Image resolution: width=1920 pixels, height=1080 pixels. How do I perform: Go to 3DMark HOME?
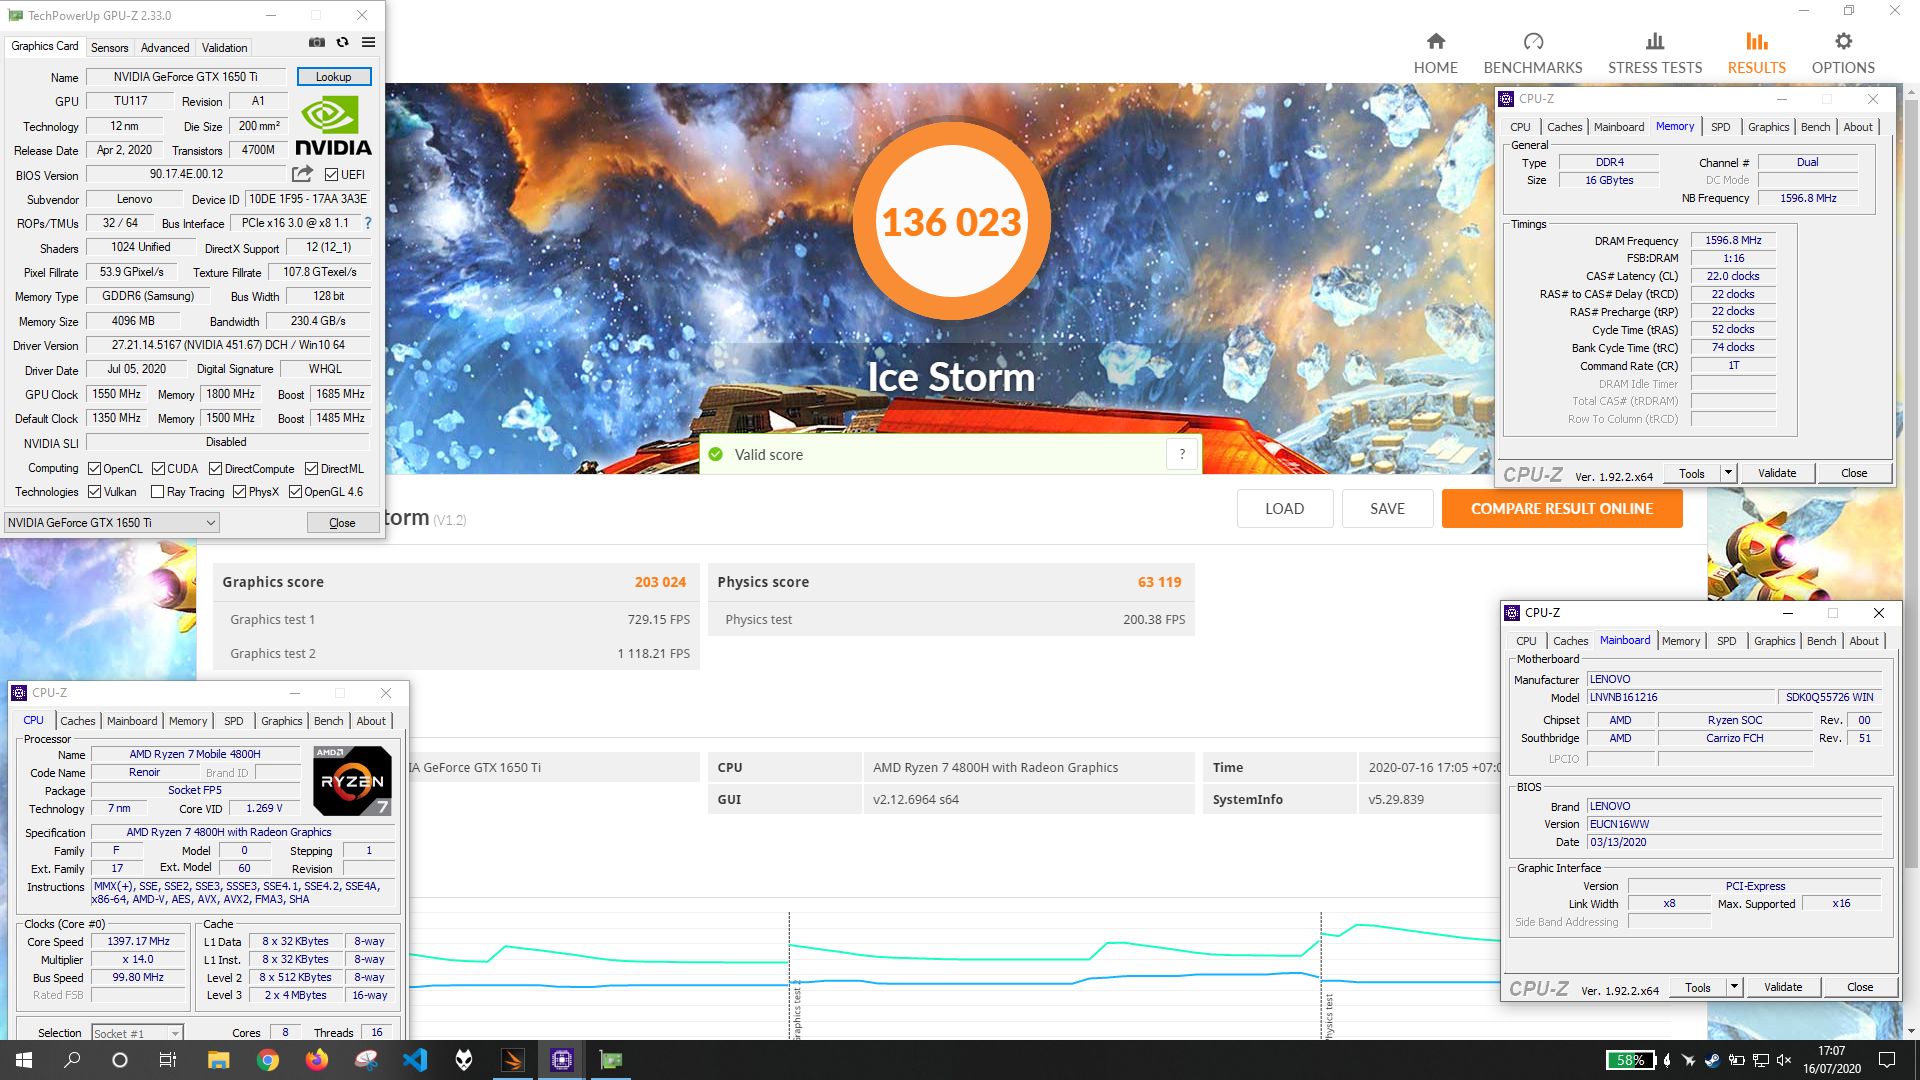[x=1435, y=53]
